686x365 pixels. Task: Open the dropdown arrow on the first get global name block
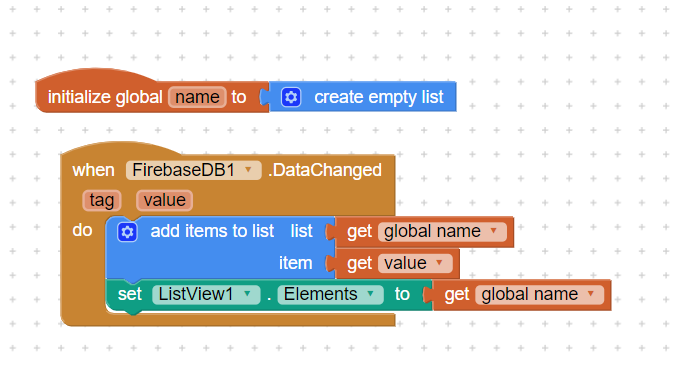pyautogui.click(x=494, y=231)
